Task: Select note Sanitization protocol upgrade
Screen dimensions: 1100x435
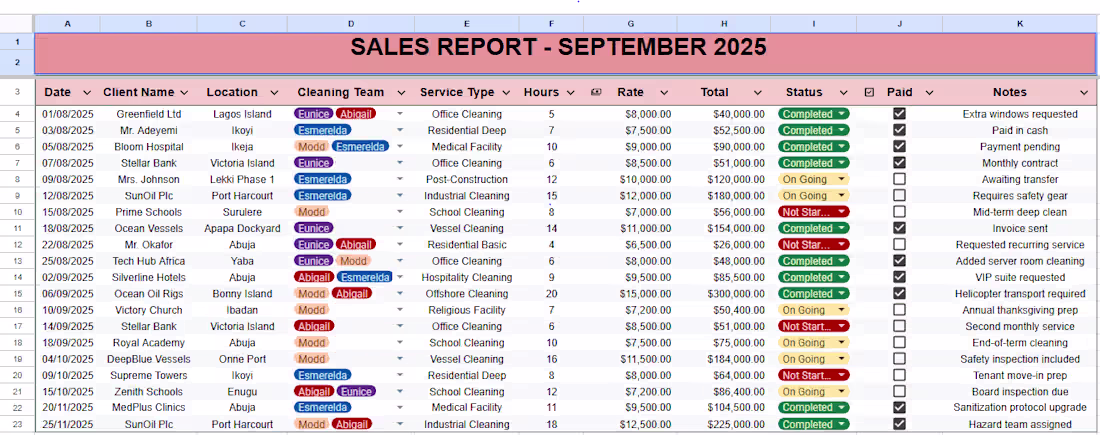Action: (x=1020, y=407)
